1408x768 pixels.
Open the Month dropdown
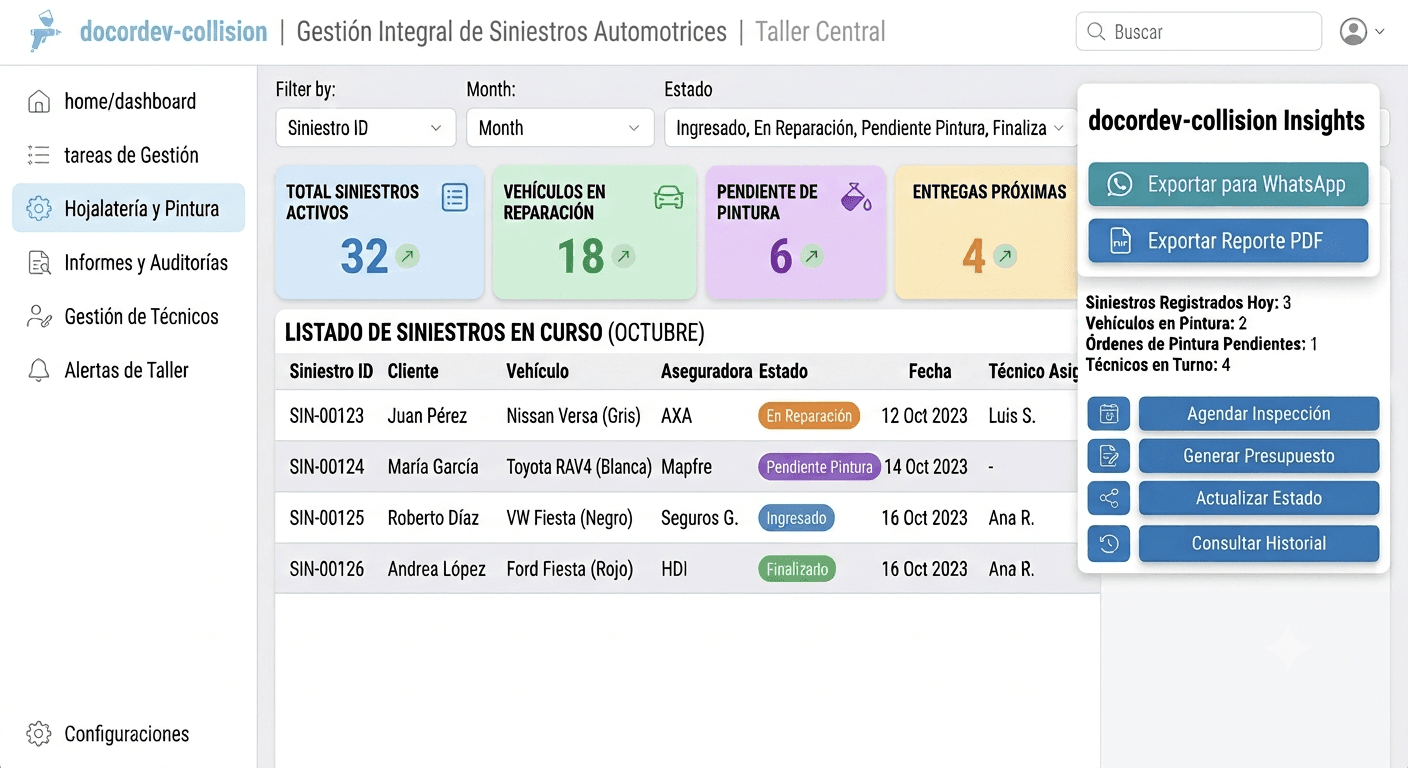(560, 128)
